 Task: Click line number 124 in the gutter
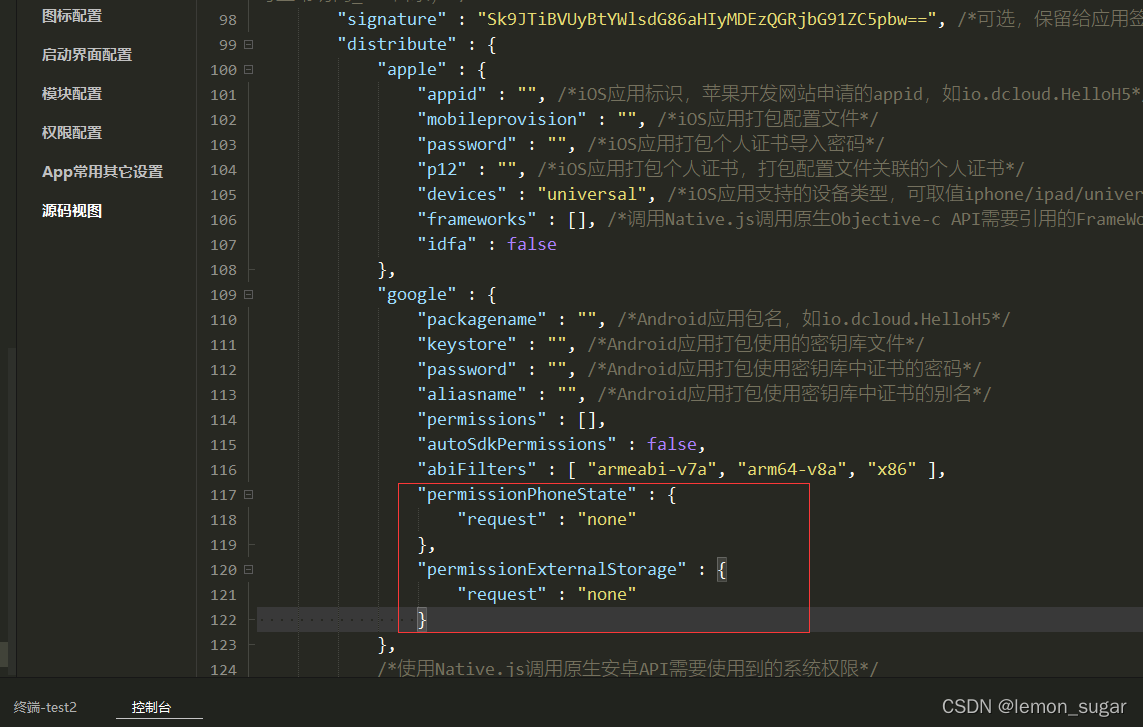click(223, 669)
